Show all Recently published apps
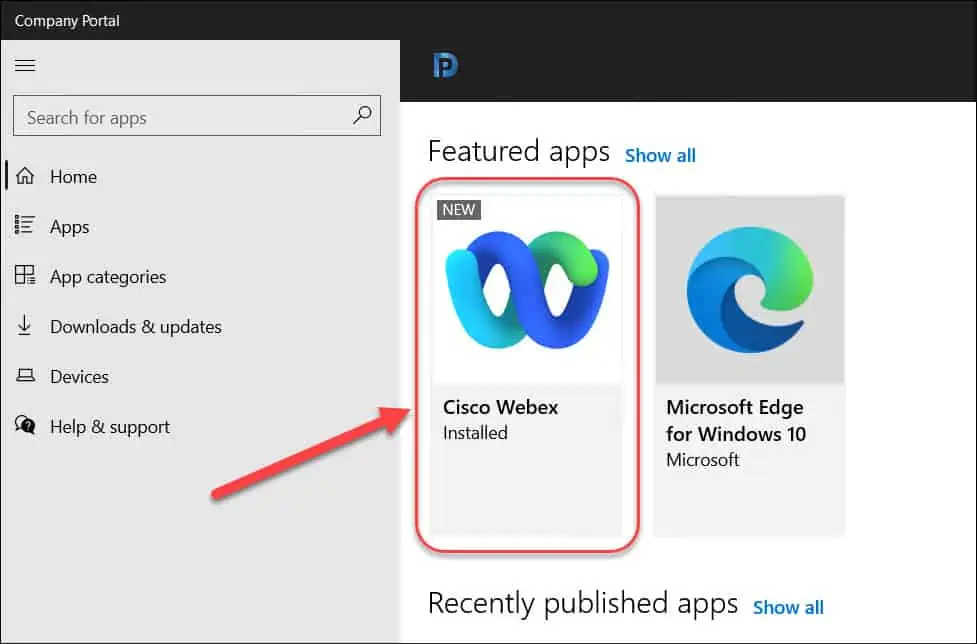This screenshot has width=977, height=644. tap(788, 607)
